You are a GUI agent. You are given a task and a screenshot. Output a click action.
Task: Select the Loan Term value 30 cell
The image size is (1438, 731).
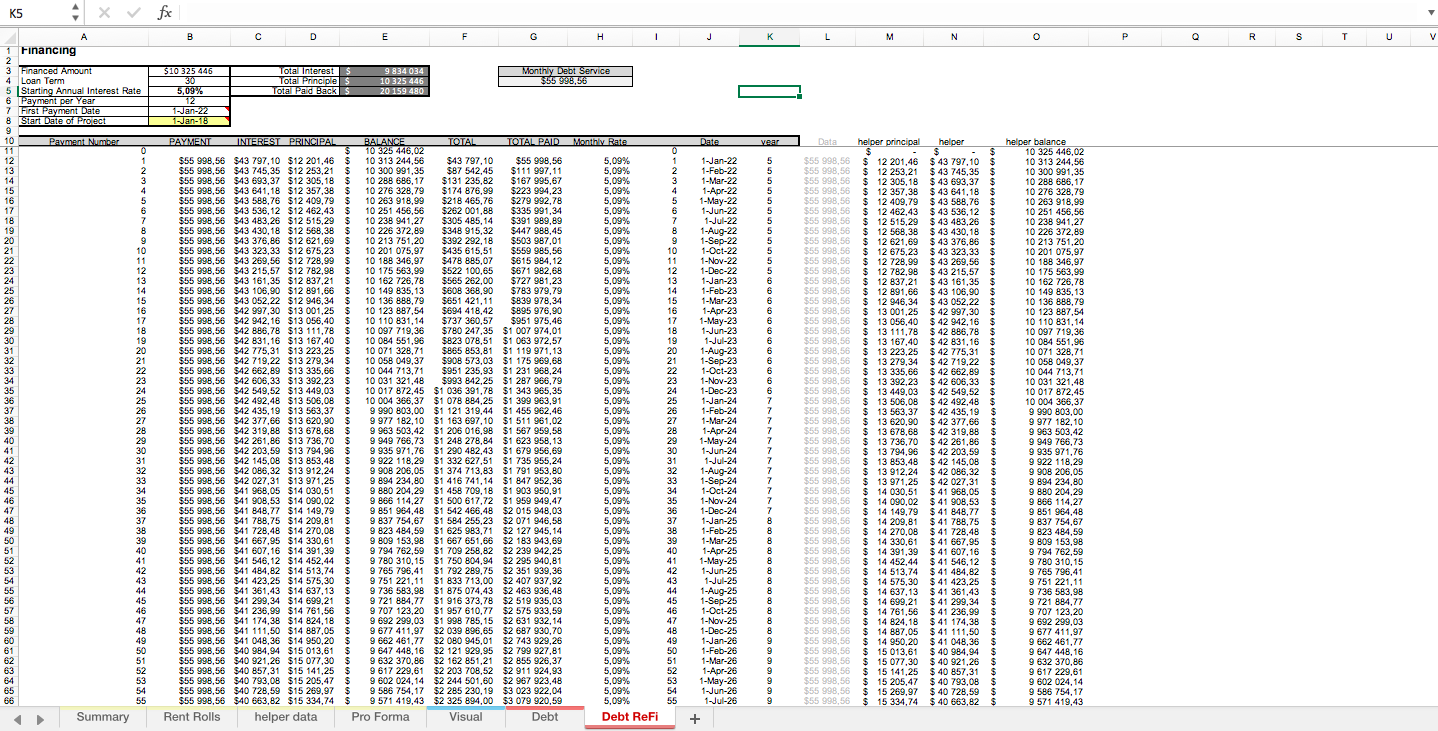click(x=190, y=81)
